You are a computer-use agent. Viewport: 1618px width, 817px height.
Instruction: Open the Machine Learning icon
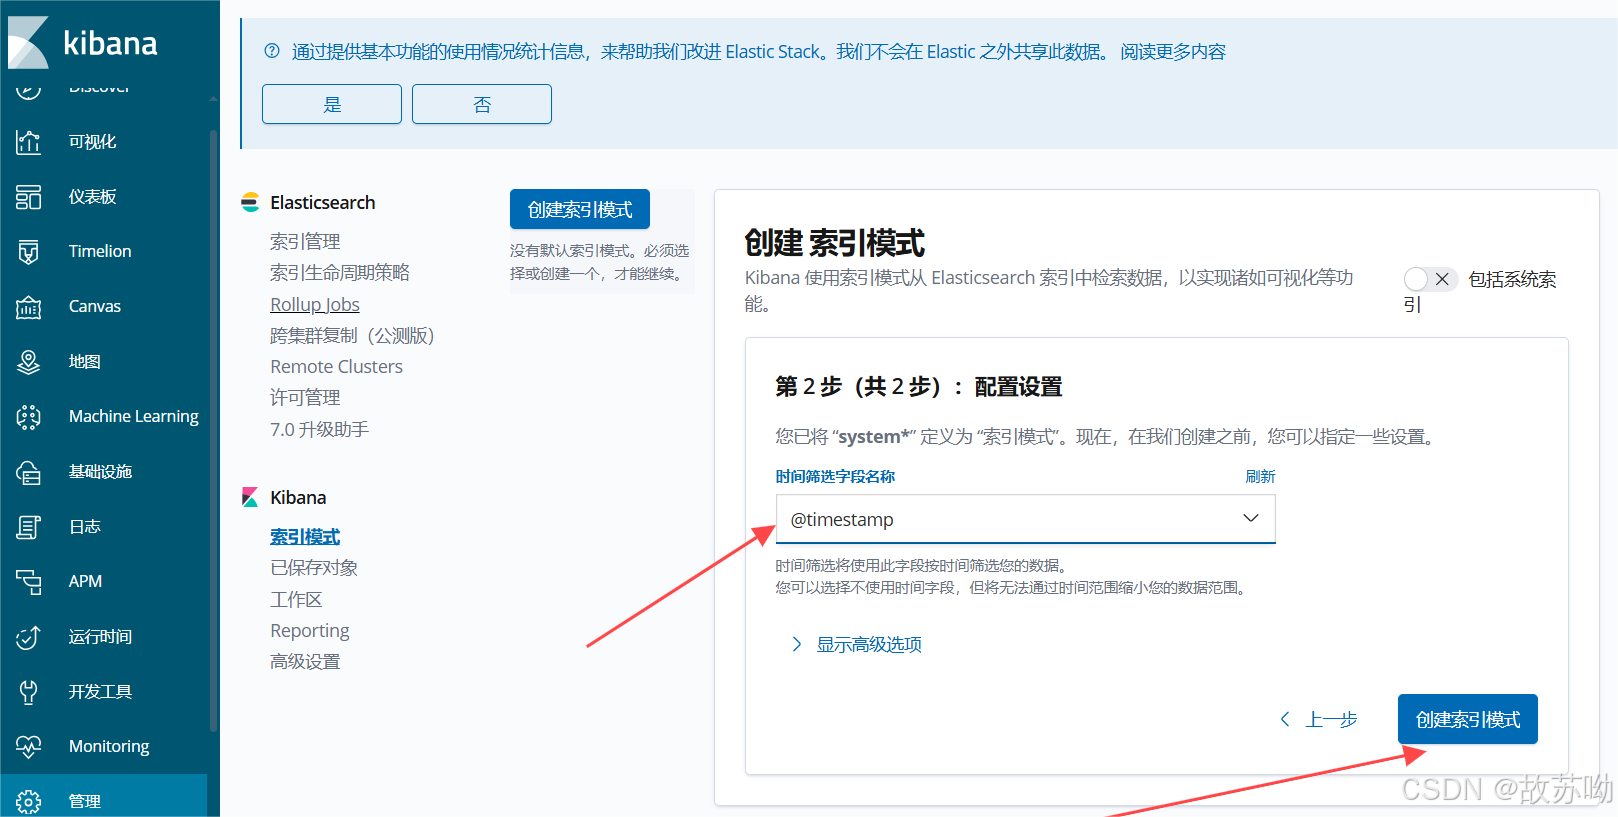tap(29, 417)
